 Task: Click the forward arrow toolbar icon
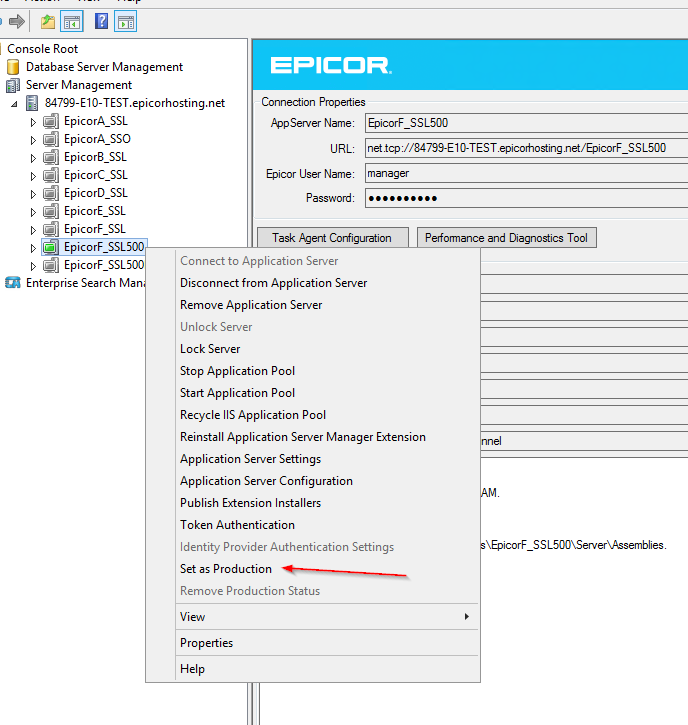(x=17, y=21)
